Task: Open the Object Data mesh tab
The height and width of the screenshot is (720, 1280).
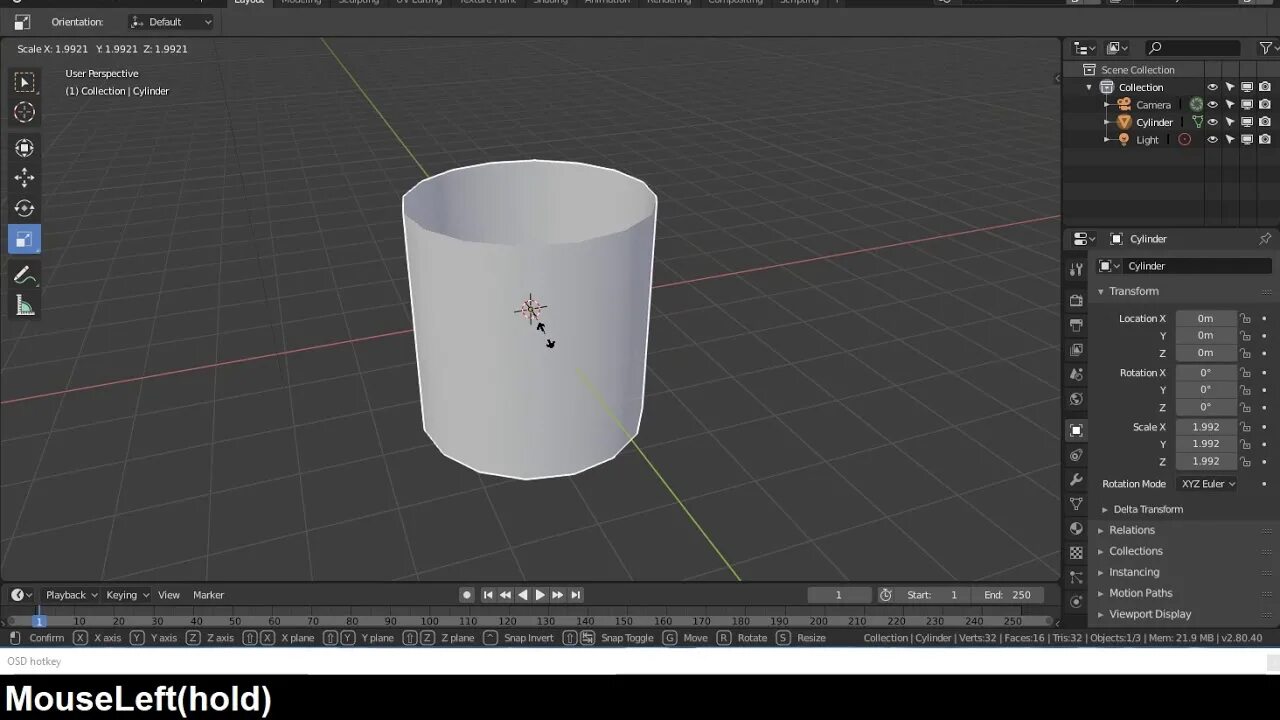Action: (1076, 504)
